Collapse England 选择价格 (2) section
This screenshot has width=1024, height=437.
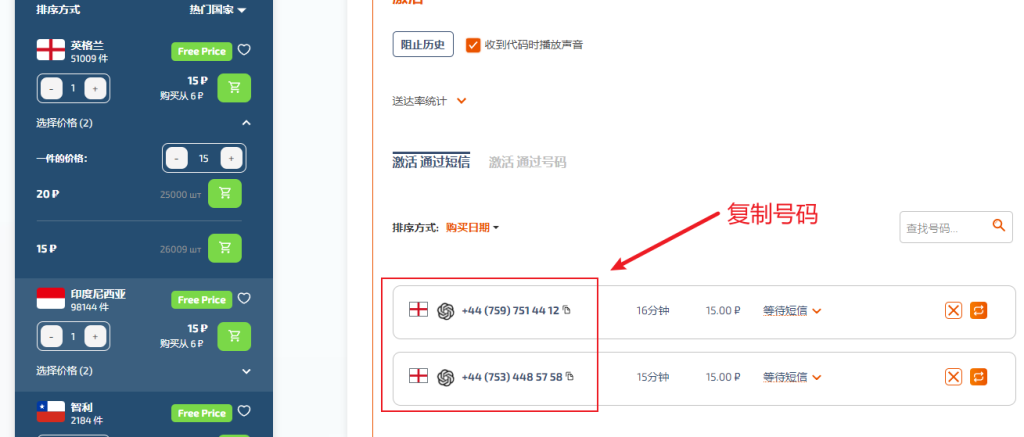click(x=246, y=123)
